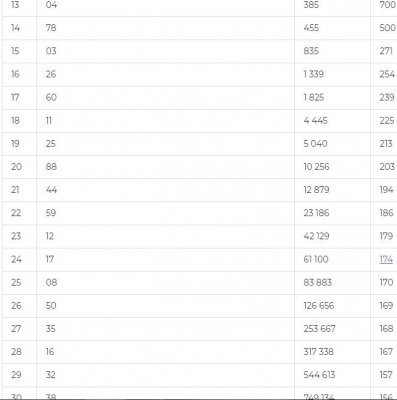Select the 23 186 value
The image size is (397, 400).
click(316, 213)
